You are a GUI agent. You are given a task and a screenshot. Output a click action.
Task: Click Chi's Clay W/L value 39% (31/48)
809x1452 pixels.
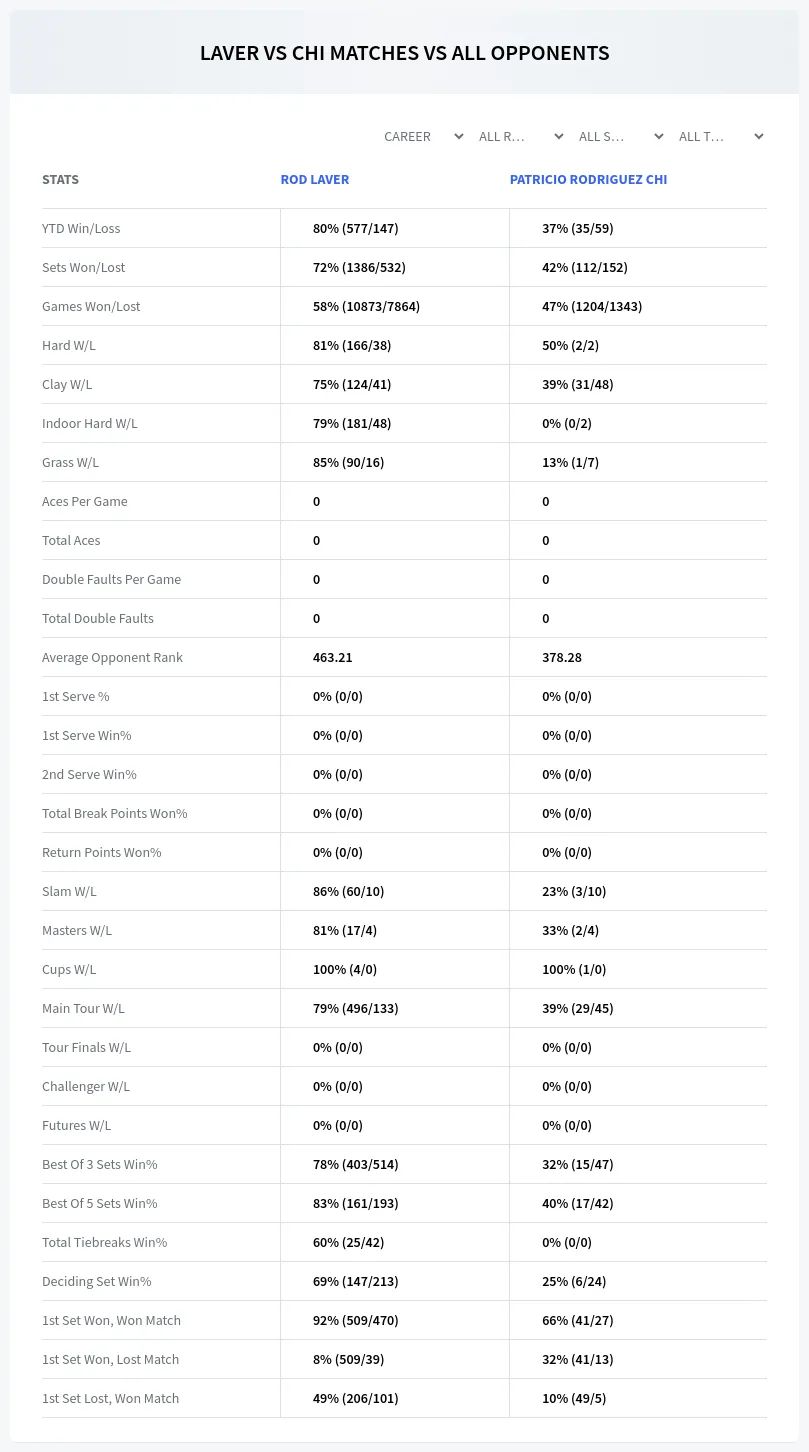577,384
